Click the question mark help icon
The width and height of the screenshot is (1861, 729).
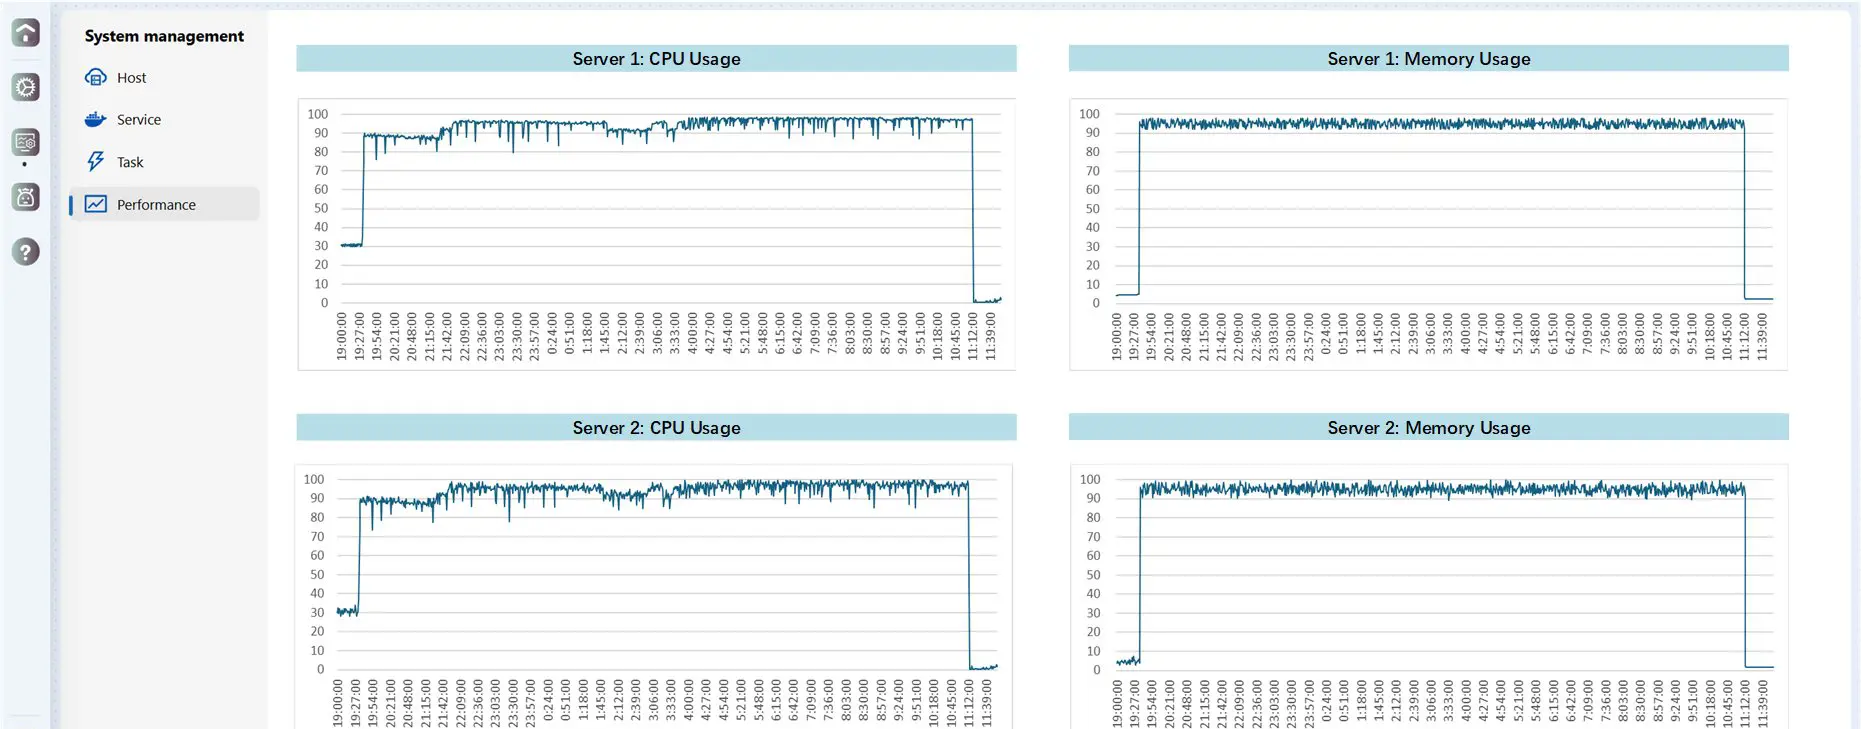[x=26, y=252]
